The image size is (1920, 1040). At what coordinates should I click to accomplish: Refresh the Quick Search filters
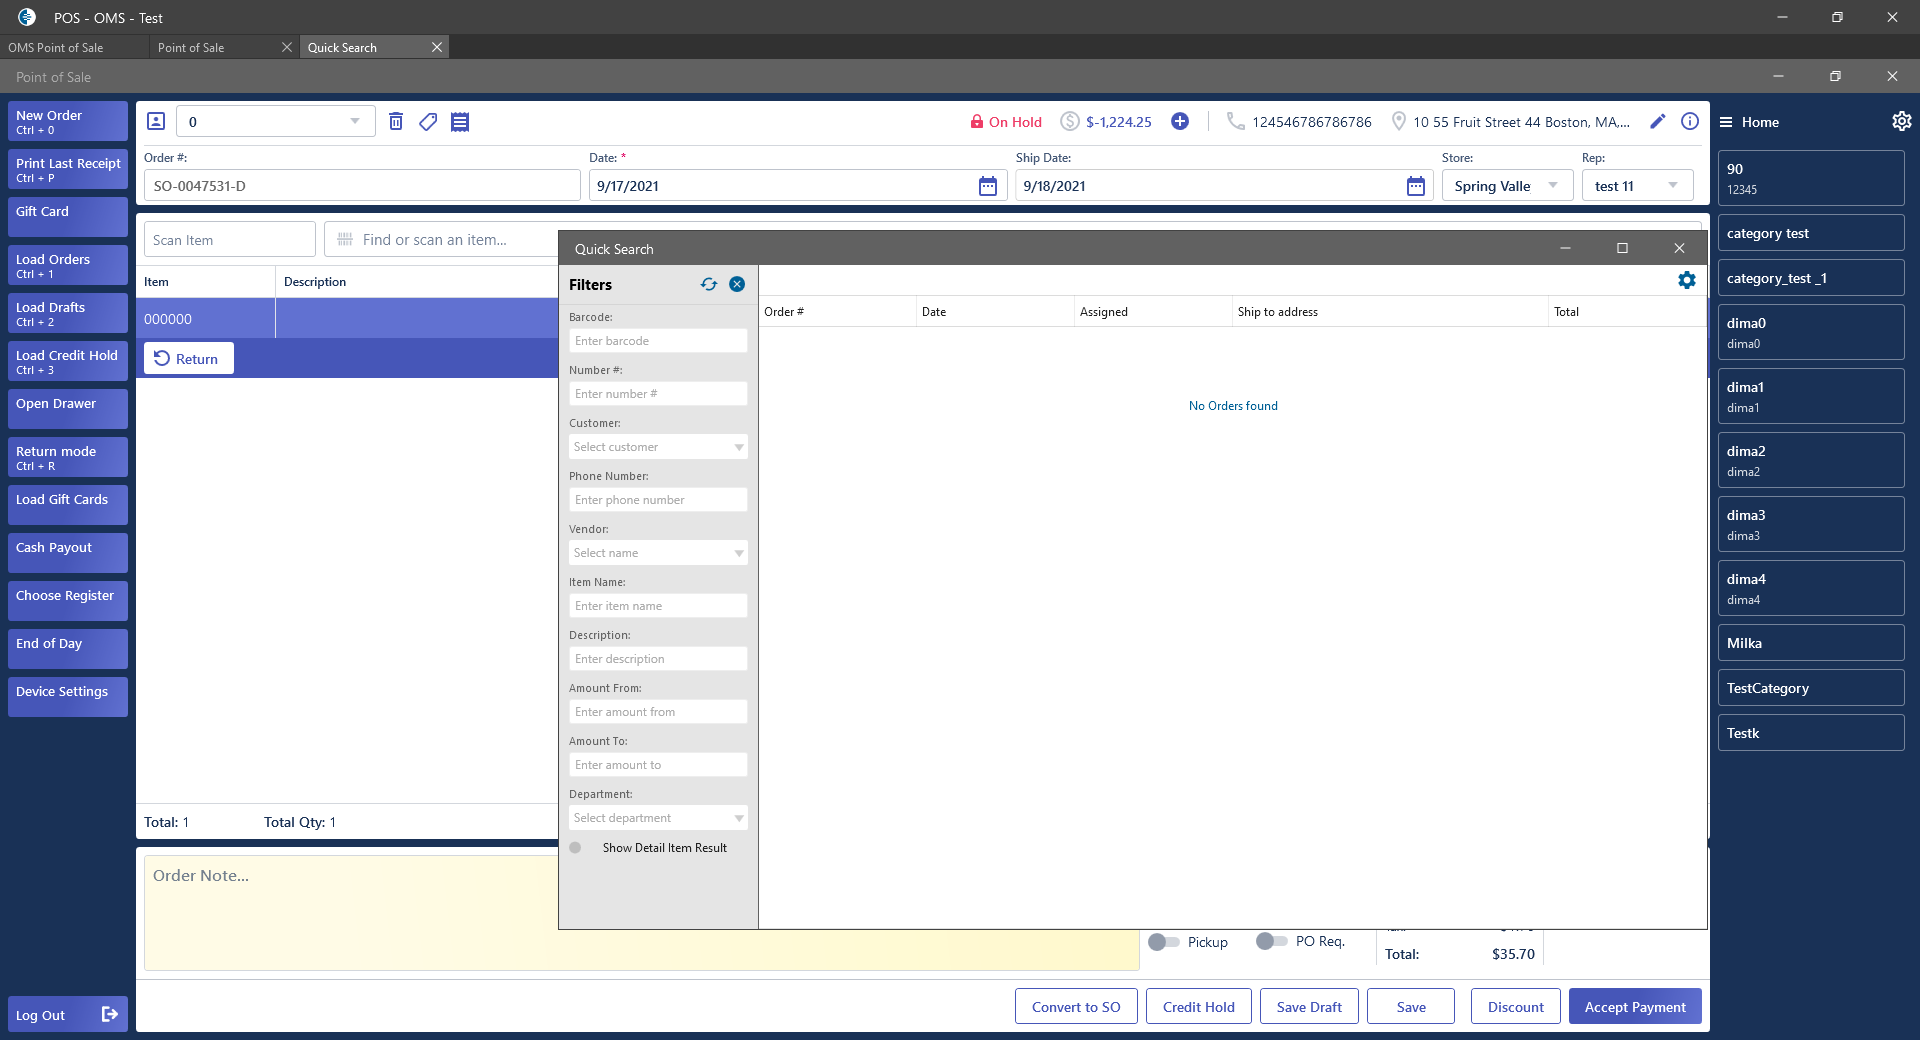[709, 285]
